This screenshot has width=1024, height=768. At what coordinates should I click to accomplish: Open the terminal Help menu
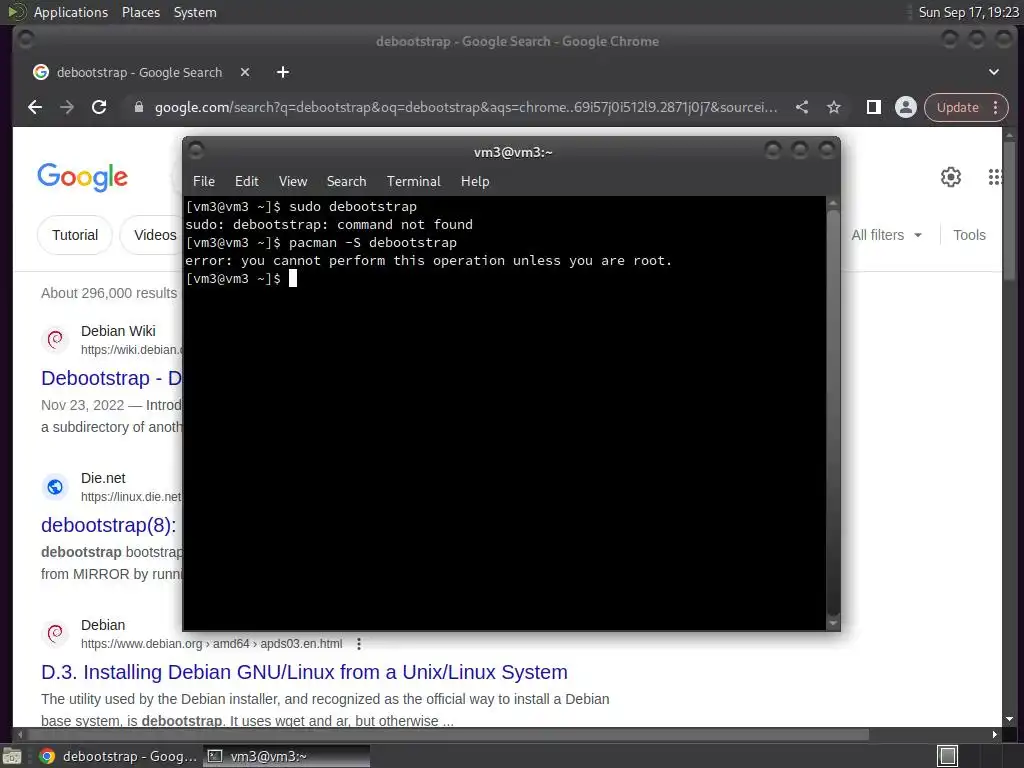pos(475,182)
